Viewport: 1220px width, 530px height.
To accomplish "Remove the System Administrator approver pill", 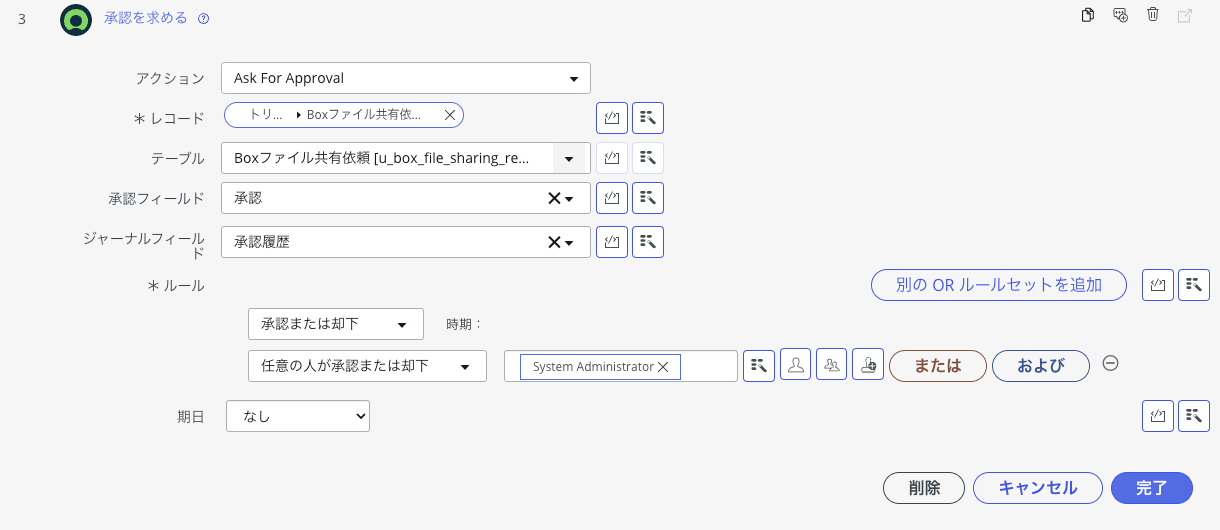I will [x=663, y=367].
